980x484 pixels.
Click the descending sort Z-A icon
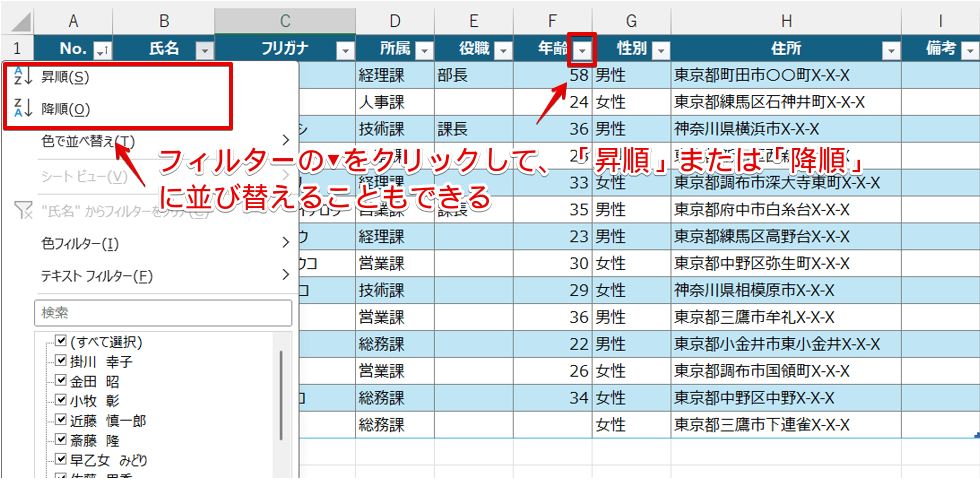coord(22,109)
